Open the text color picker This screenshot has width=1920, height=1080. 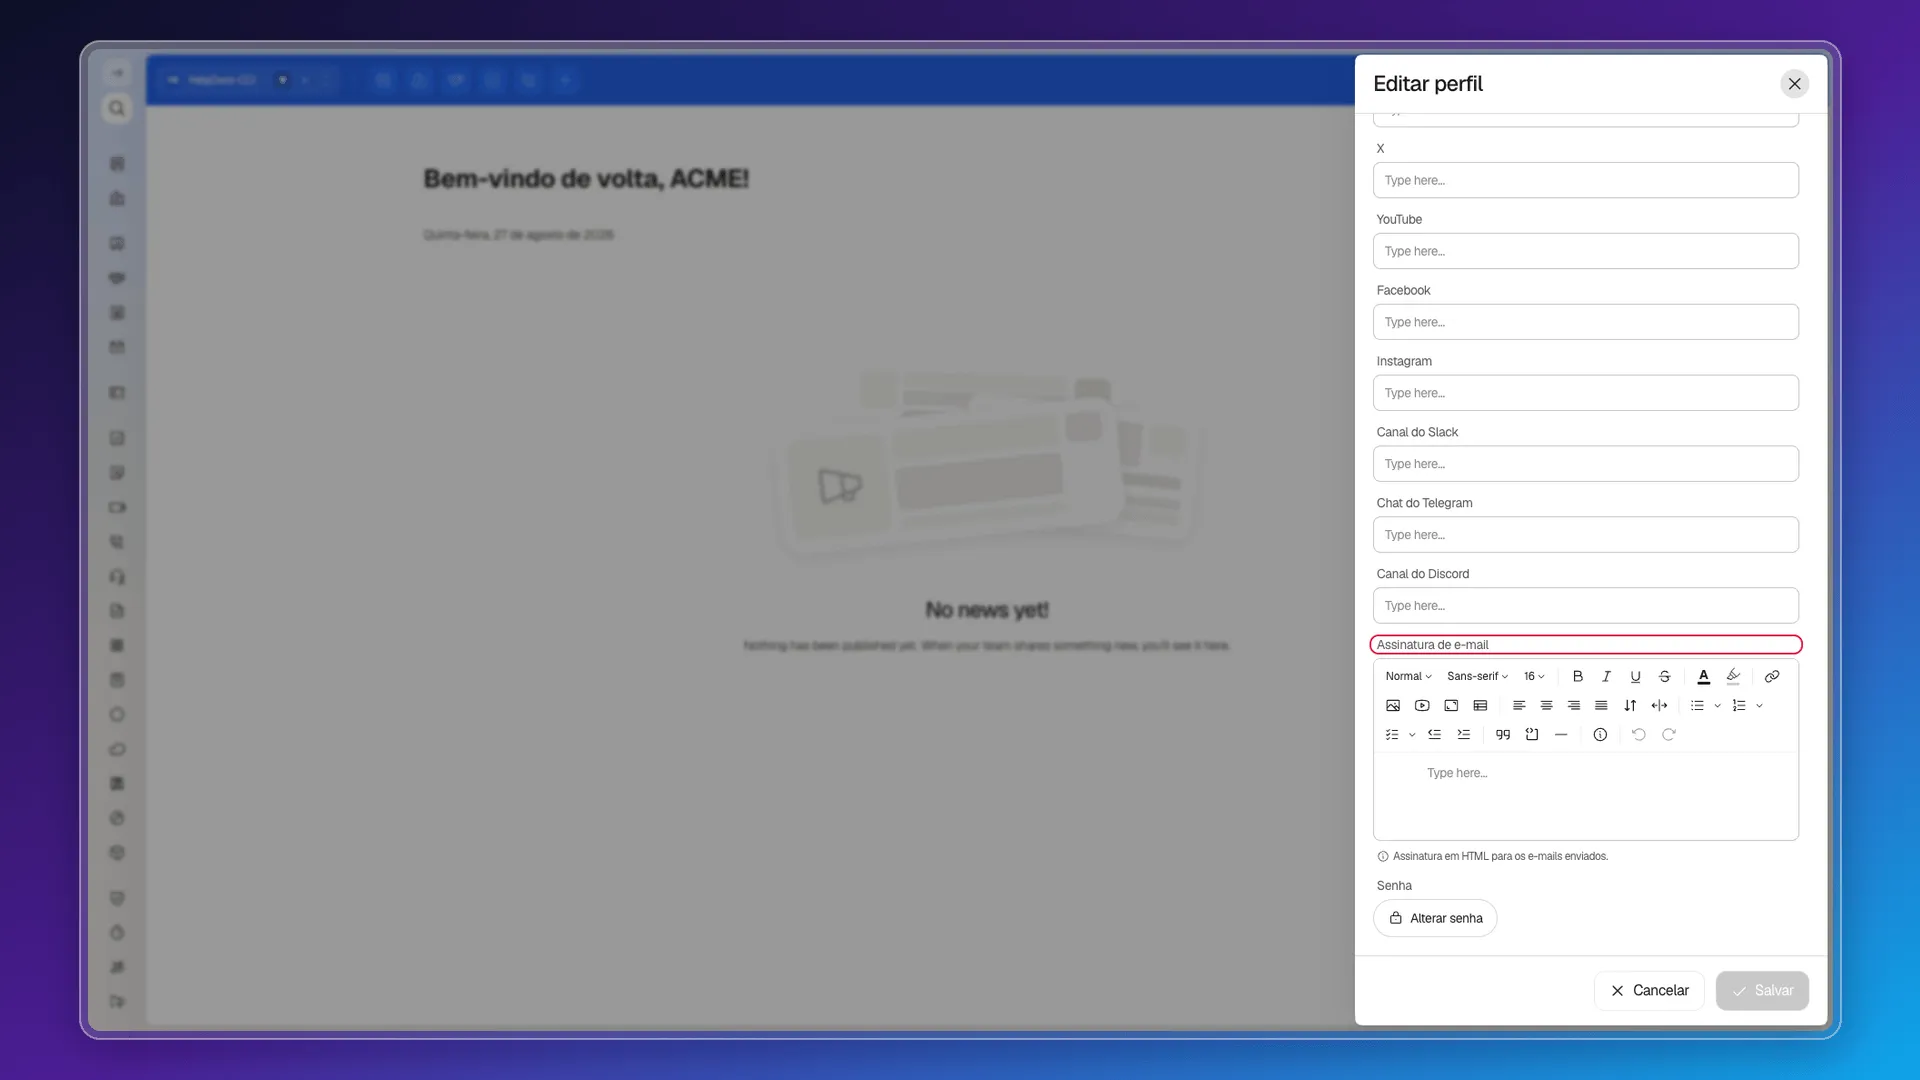[1704, 677]
